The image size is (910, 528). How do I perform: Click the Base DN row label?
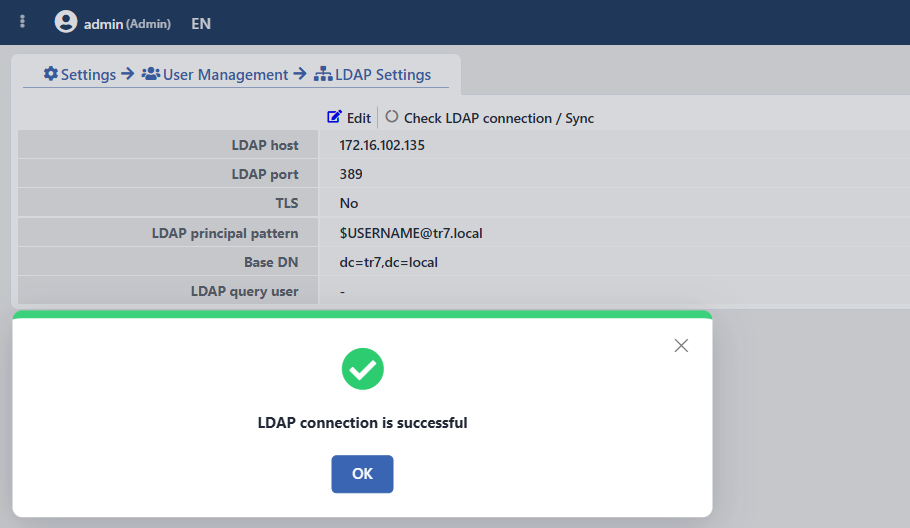pos(271,262)
